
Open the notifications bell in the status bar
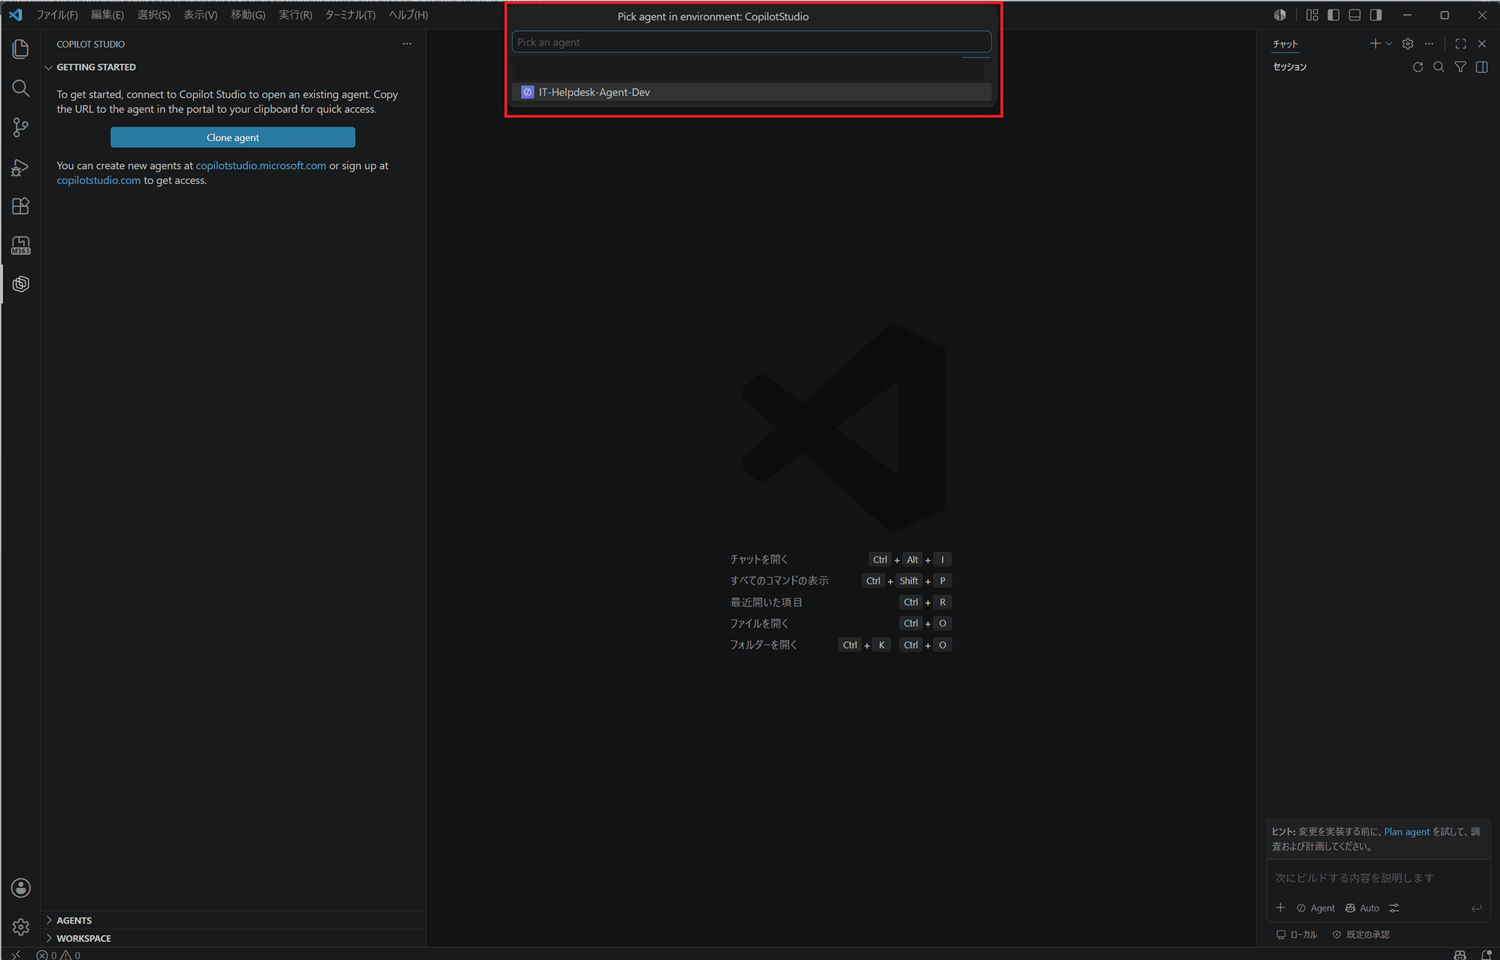1486,954
